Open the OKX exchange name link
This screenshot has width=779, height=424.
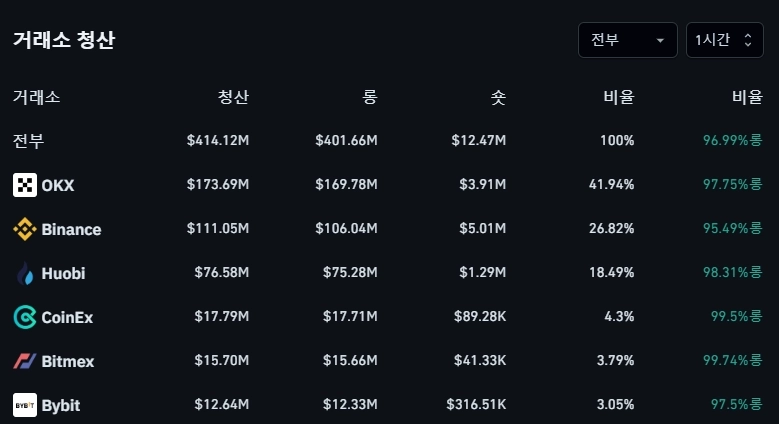coord(58,185)
